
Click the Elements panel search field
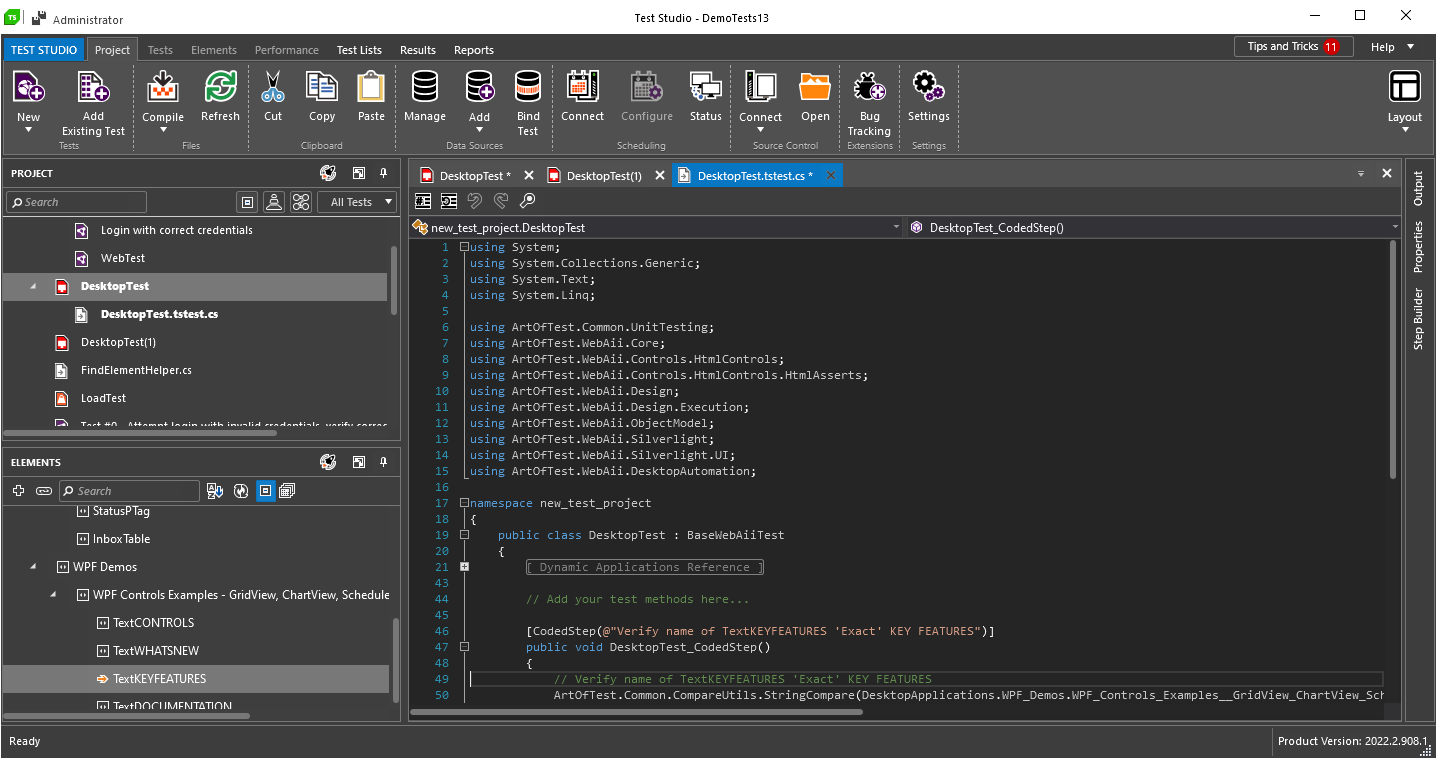coord(129,491)
